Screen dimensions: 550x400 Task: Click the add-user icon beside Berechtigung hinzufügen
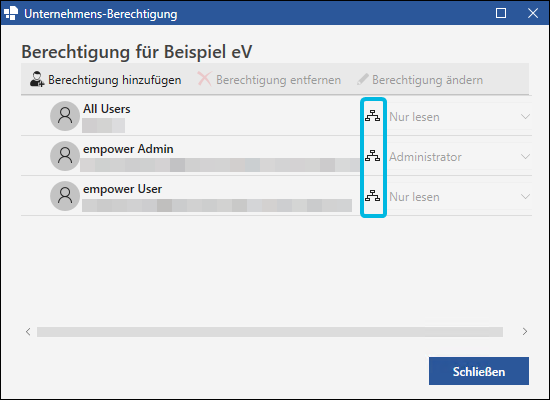[x=37, y=79]
